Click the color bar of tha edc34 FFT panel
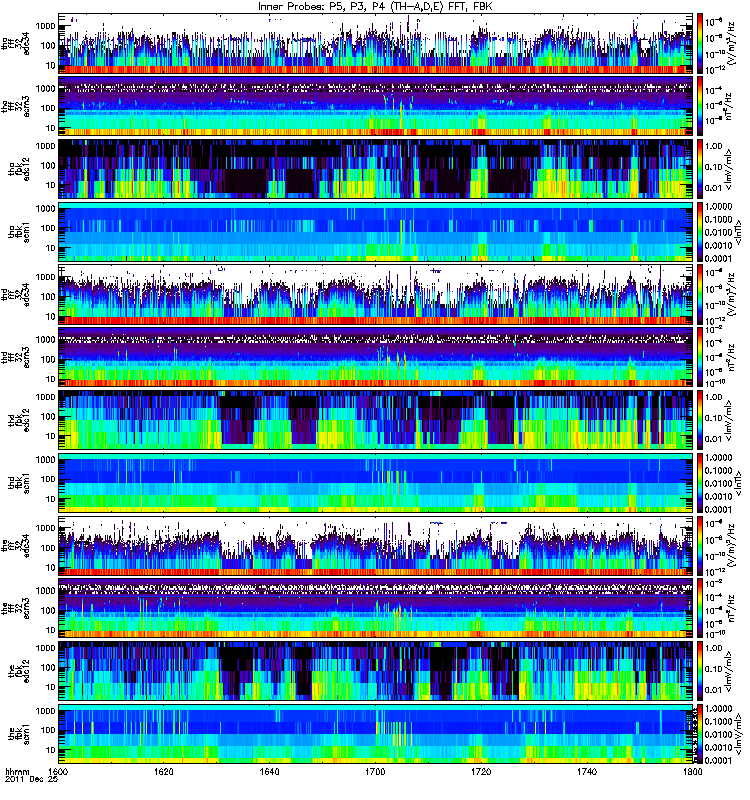The image size is (750, 800). coord(700,43)
